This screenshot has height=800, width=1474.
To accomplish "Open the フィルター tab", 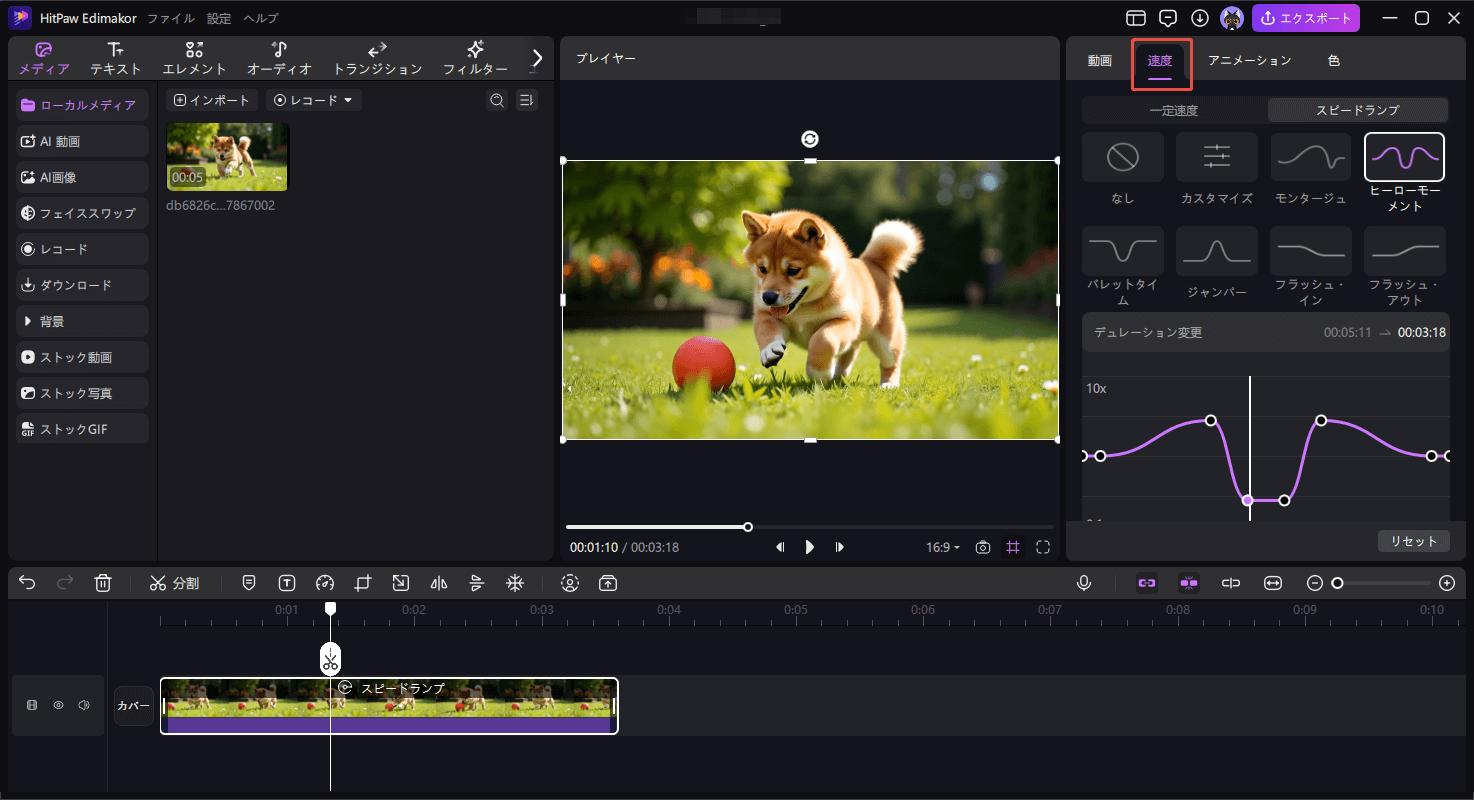I will 476,59.
